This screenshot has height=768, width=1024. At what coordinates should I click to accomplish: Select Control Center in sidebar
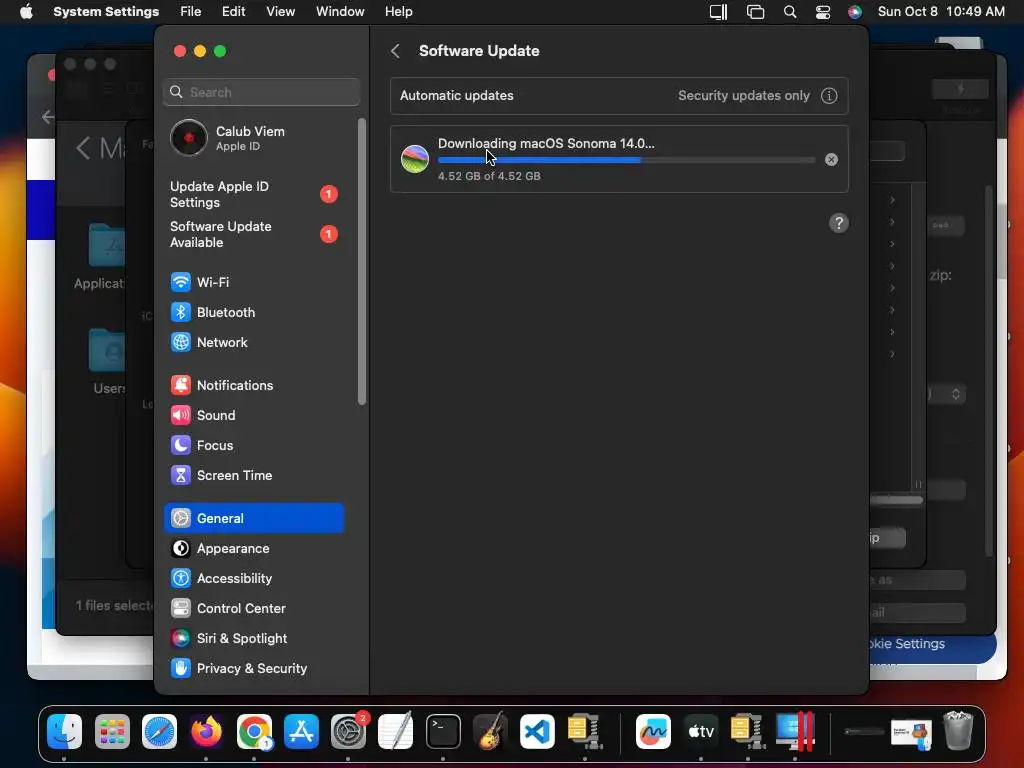pyautogui.click(x=254, y=609)
